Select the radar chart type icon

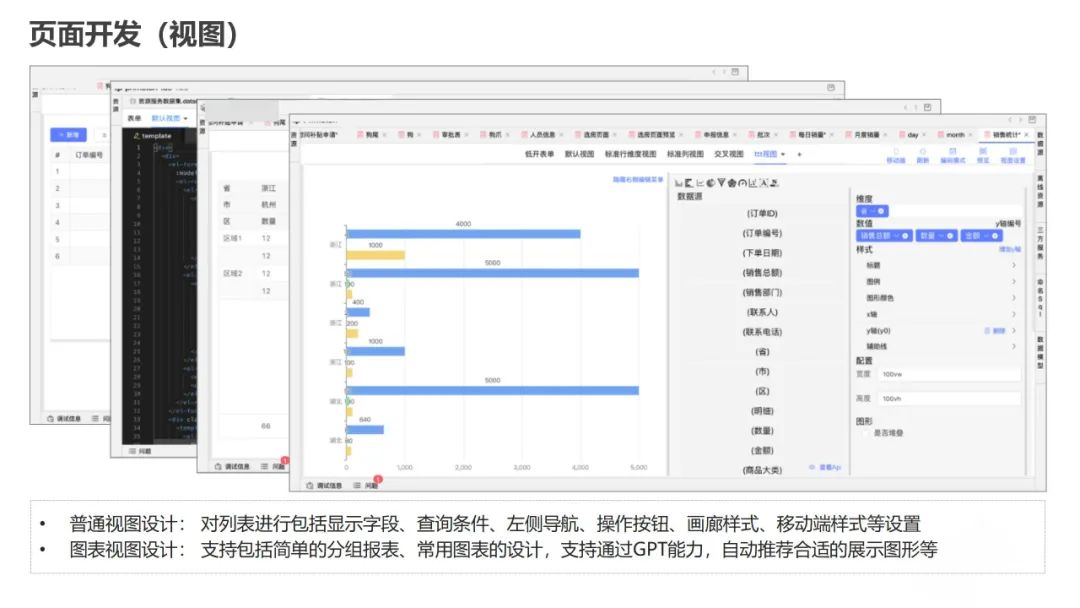[x=731, y=182]
